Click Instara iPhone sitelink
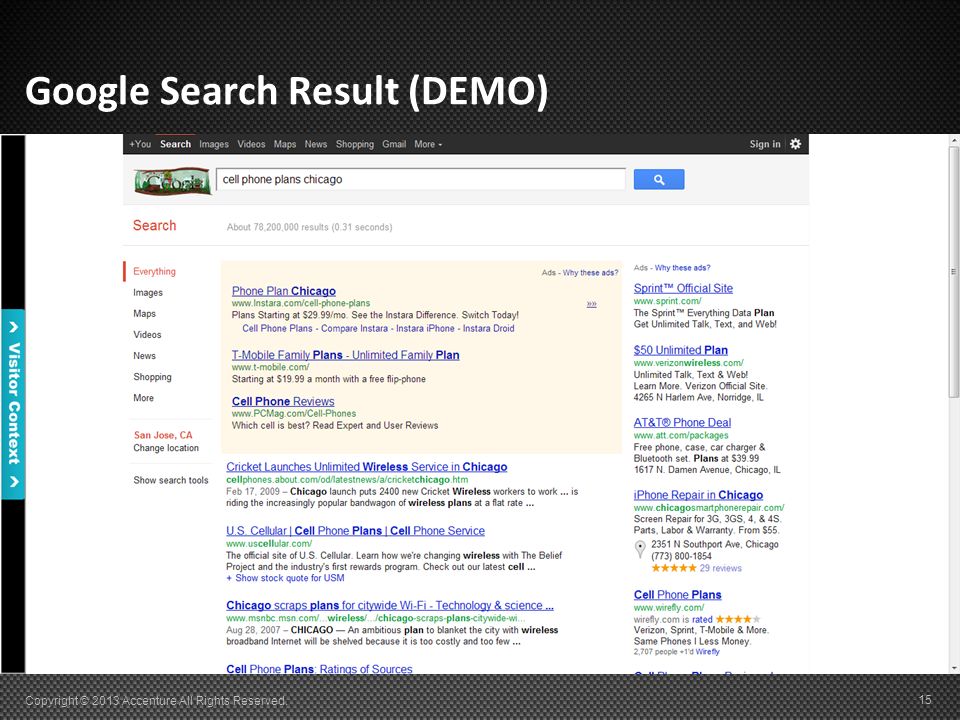960x720 pixels. pos(426,328)
